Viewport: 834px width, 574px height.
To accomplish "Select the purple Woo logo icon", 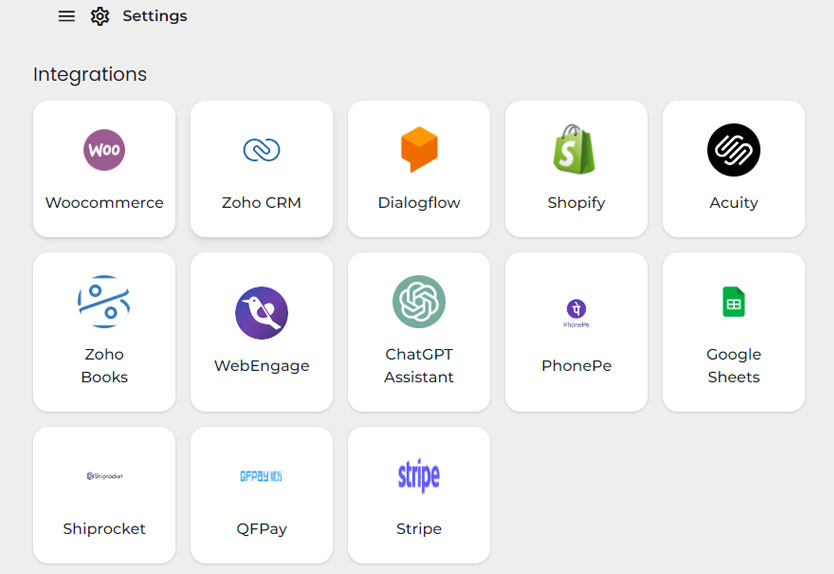I will [104, 150].
